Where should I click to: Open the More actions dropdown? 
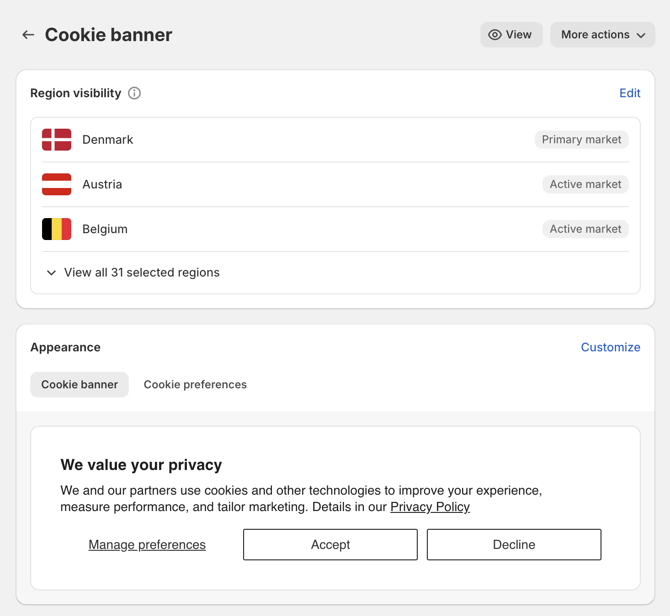(x=602, y=35)
